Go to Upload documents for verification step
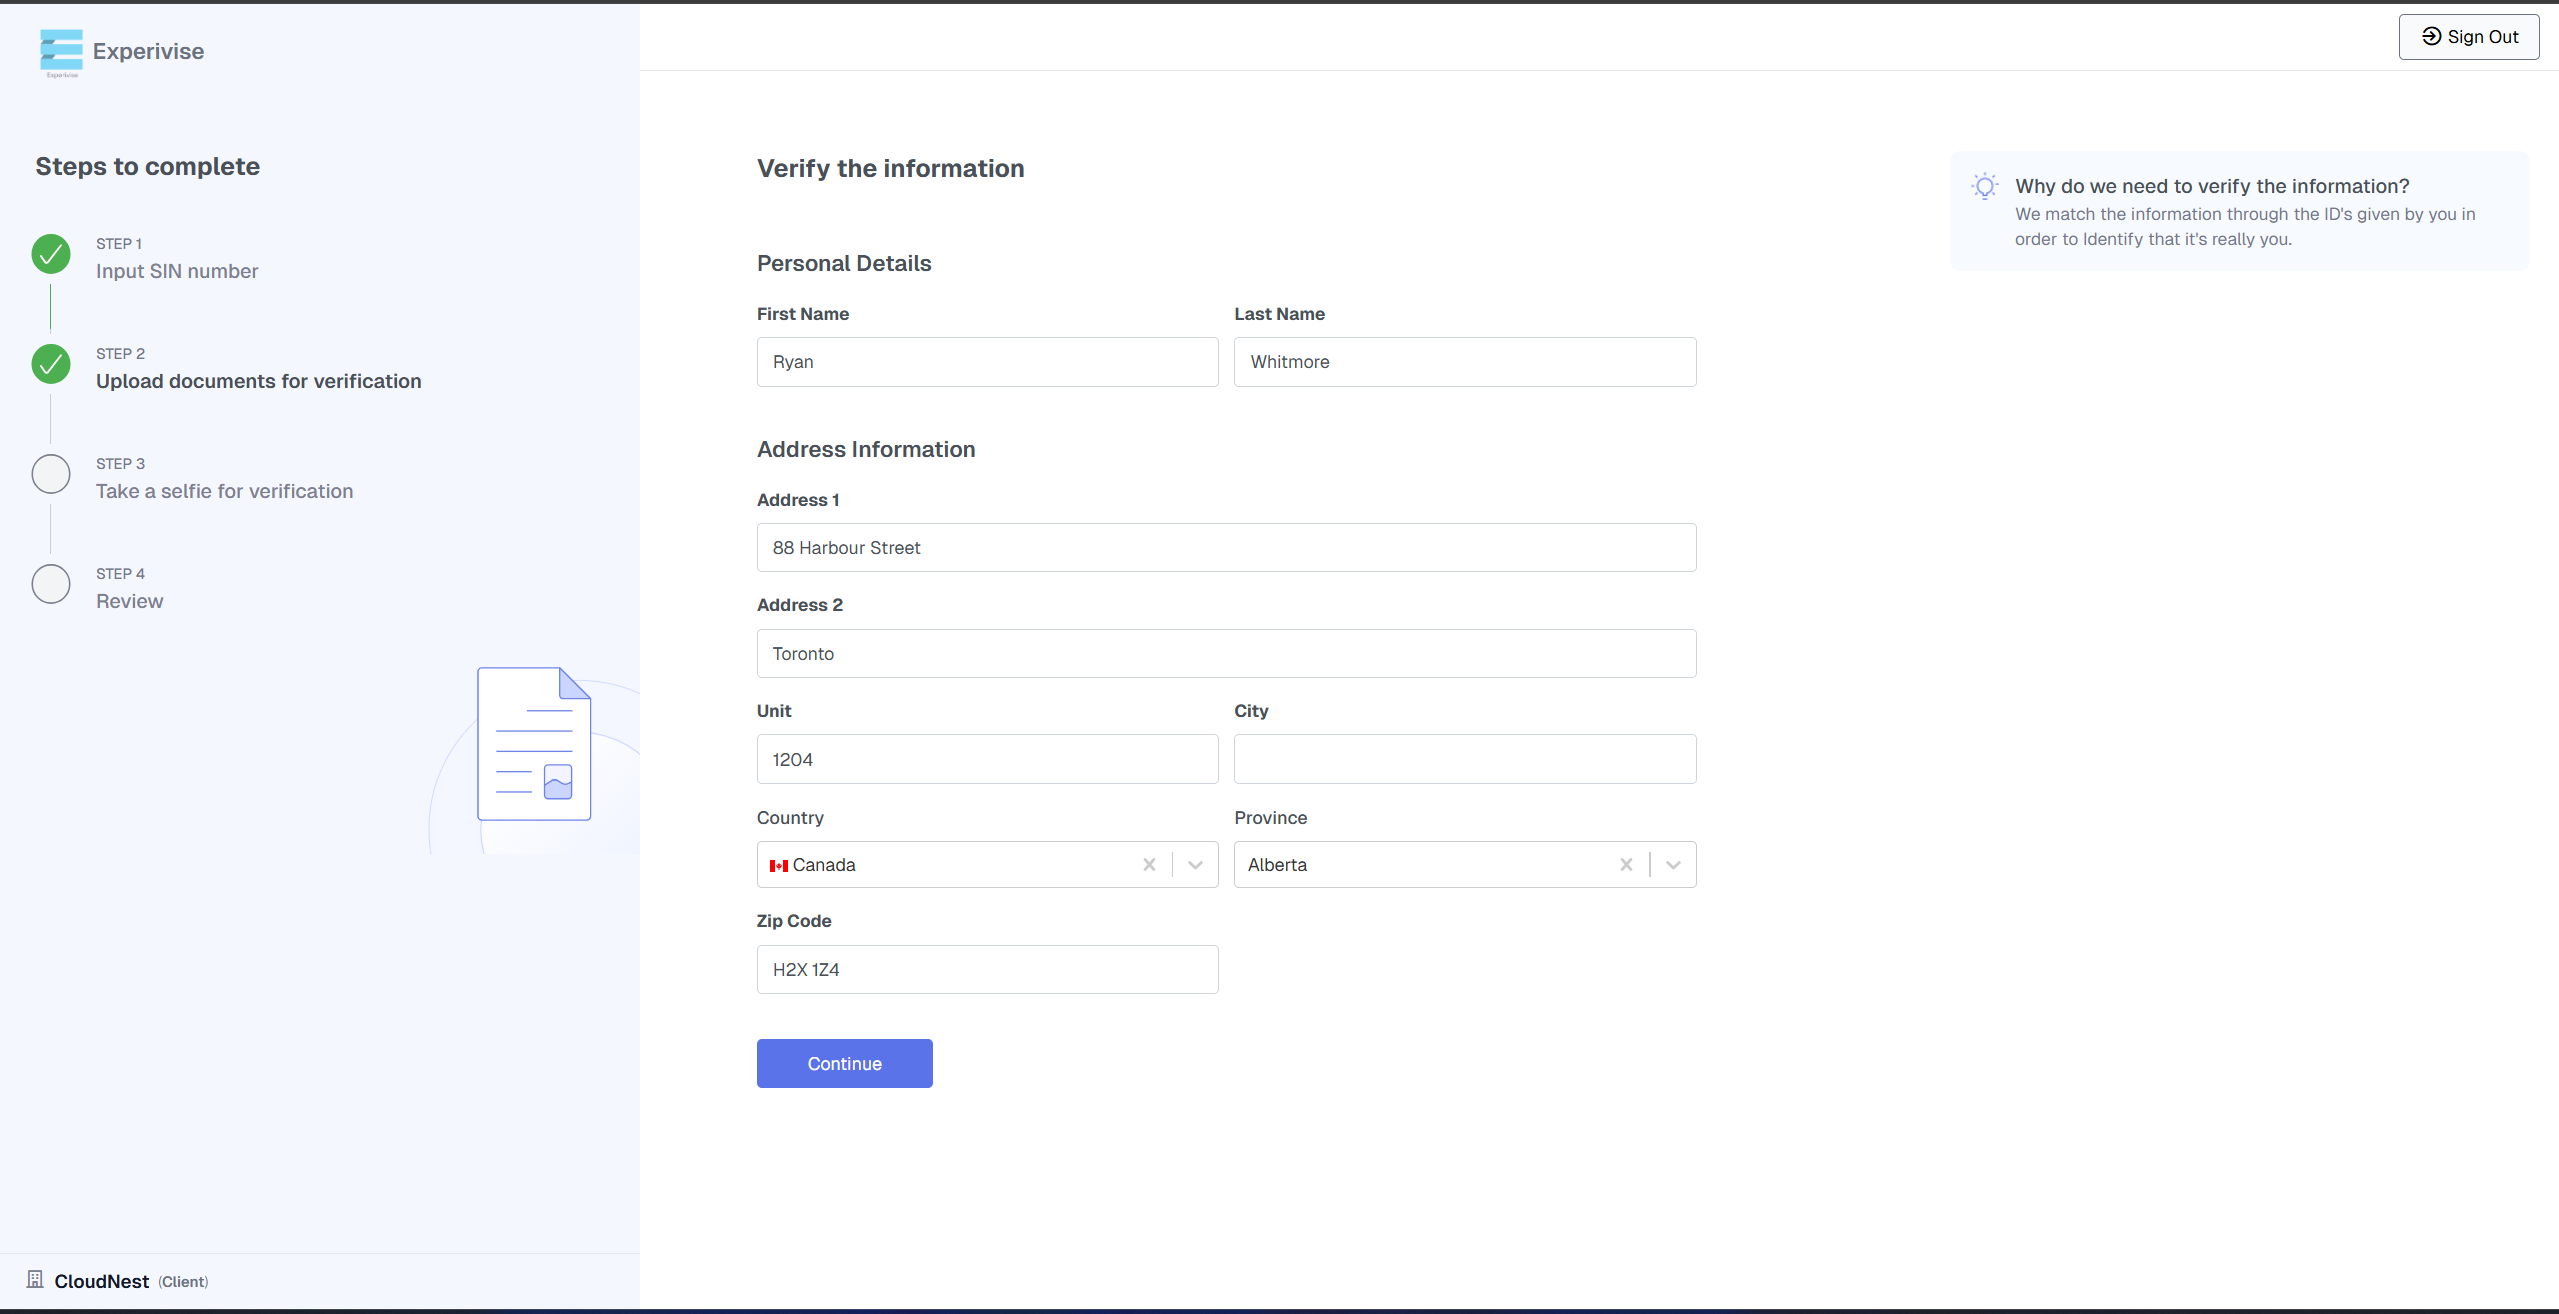 pyautogui.click(x=258, y=381)
